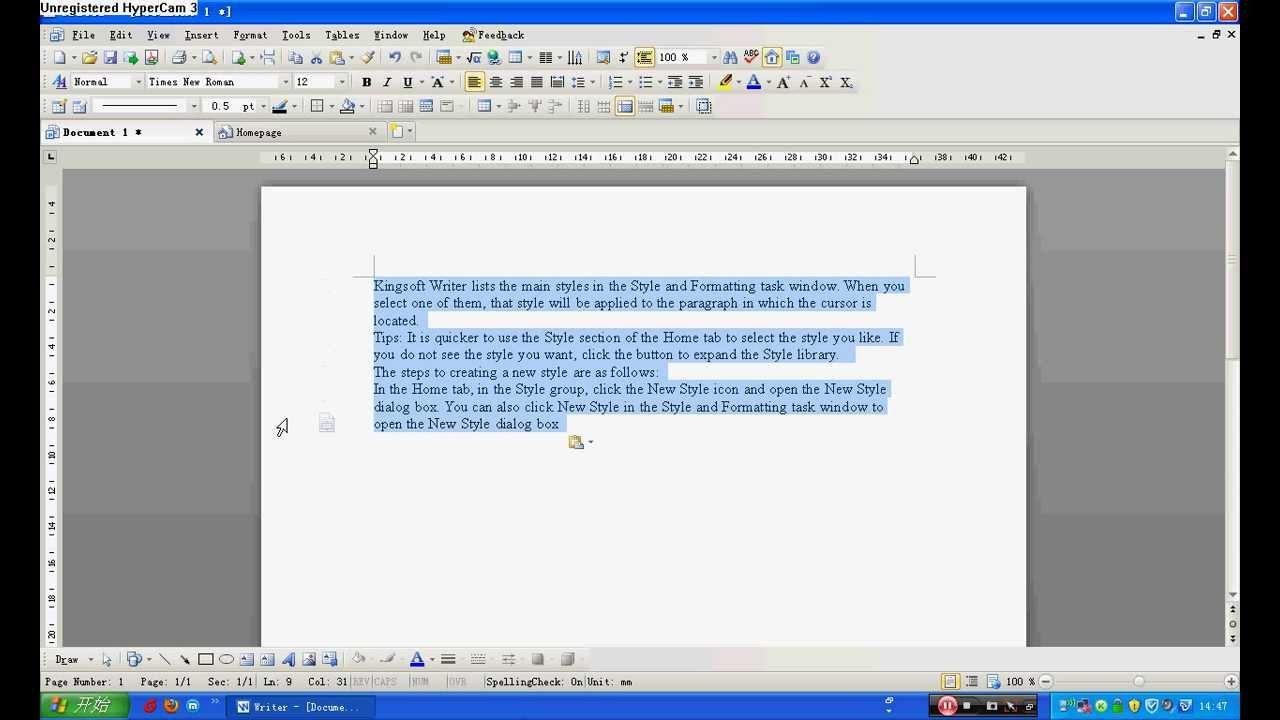This screenshot has width=1280, height=720.
Task: Set right text alignment
Action: (x=516, y=82)
